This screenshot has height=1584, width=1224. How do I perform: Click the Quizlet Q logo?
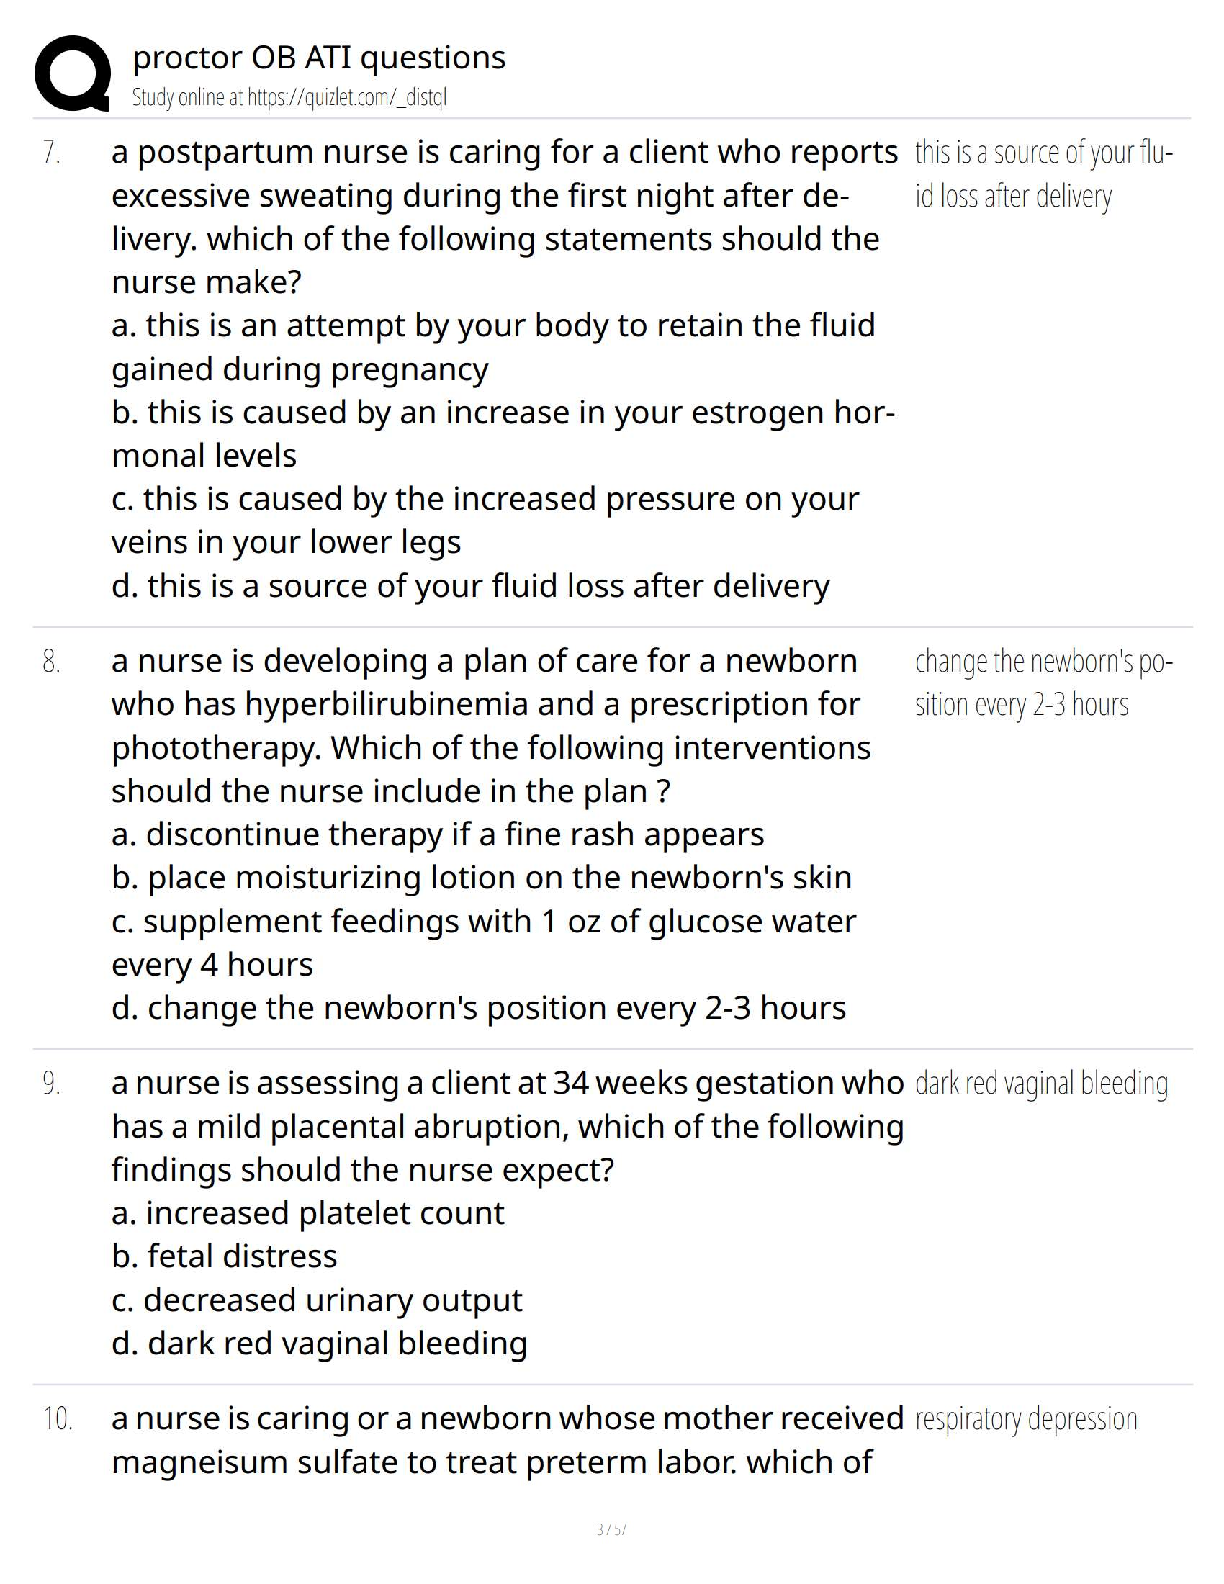tap(72, 72)
